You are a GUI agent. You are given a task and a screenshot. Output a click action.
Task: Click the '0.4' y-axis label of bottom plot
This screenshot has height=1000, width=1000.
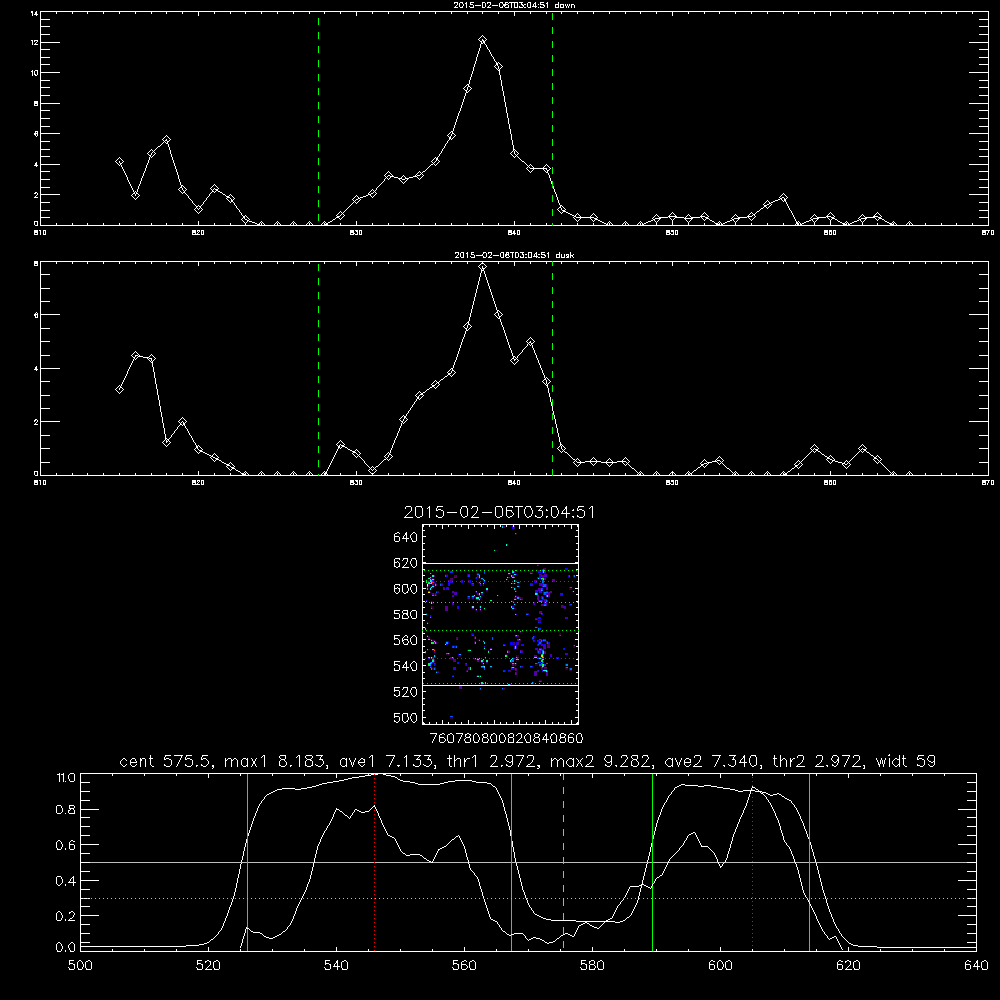pyautogui.click(x=66, y=881)
